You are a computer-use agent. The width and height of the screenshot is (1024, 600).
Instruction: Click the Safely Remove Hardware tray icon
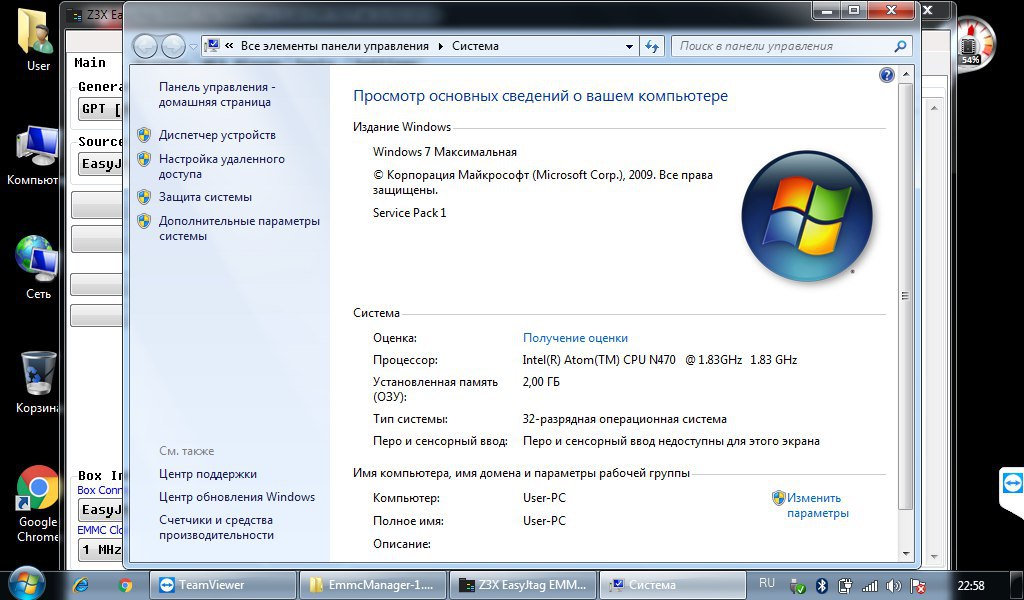click(x=797, y=586)
